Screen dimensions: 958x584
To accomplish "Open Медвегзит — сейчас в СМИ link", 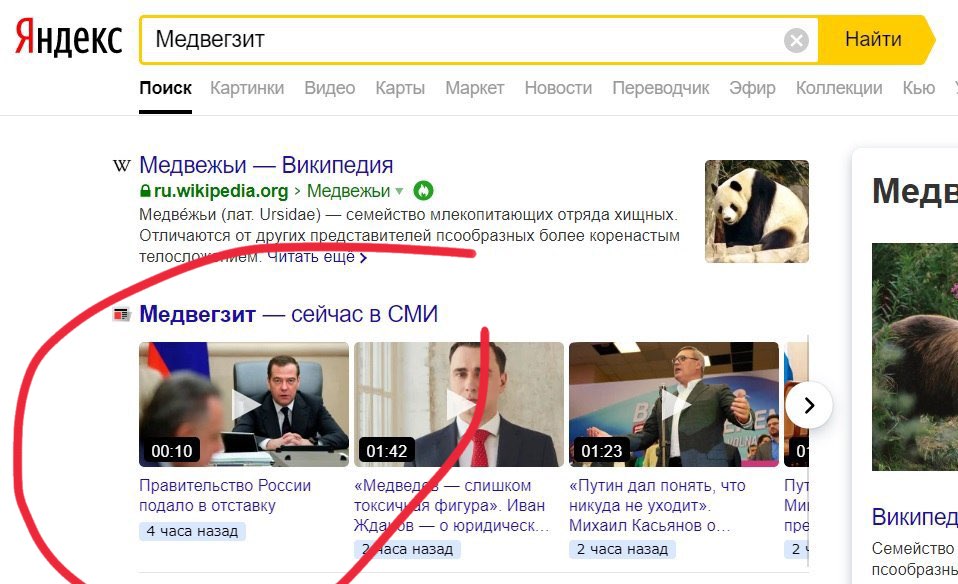I will coord(288,314).
